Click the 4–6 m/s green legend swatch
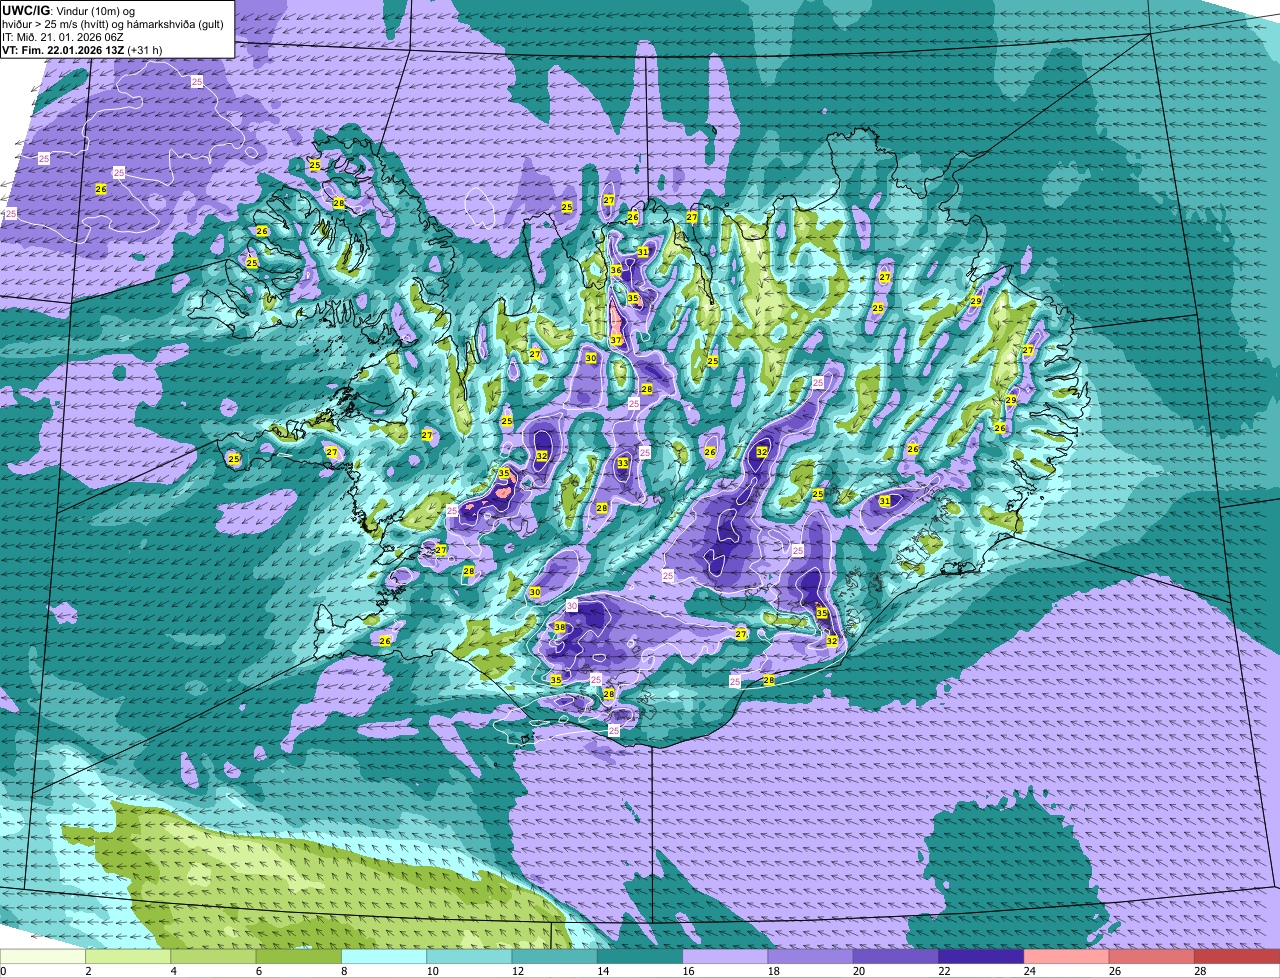The image size is (1280, 978). click(x=214, y=957)
